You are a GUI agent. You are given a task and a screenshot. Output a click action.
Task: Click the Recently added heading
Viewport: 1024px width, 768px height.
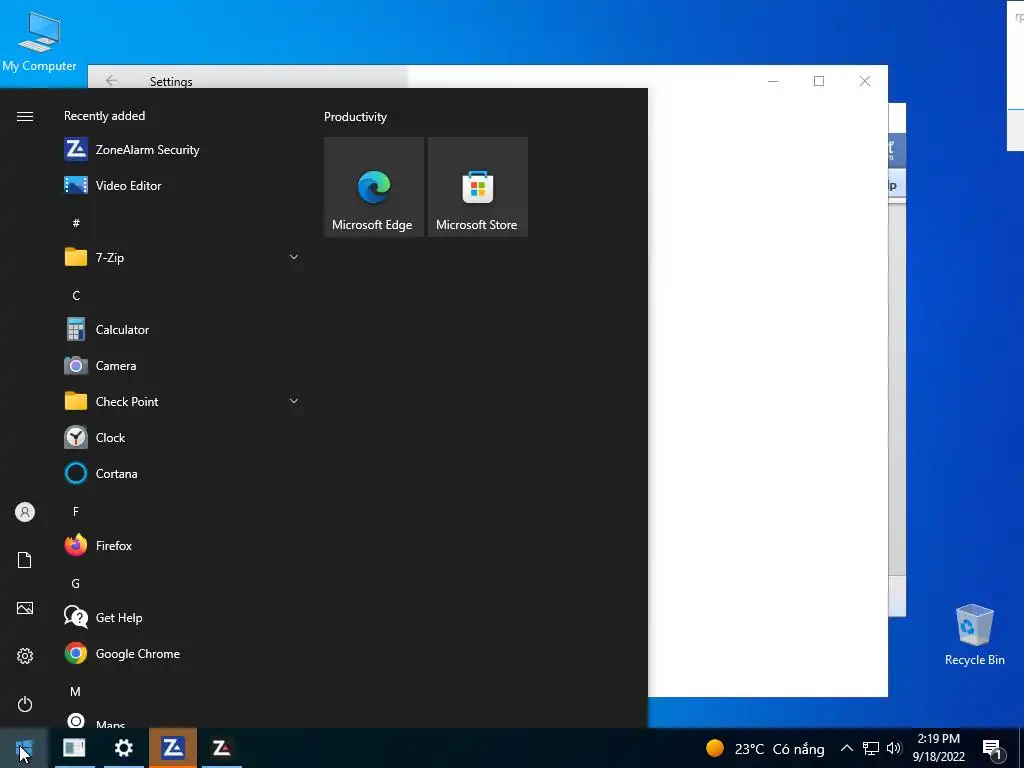104,116
